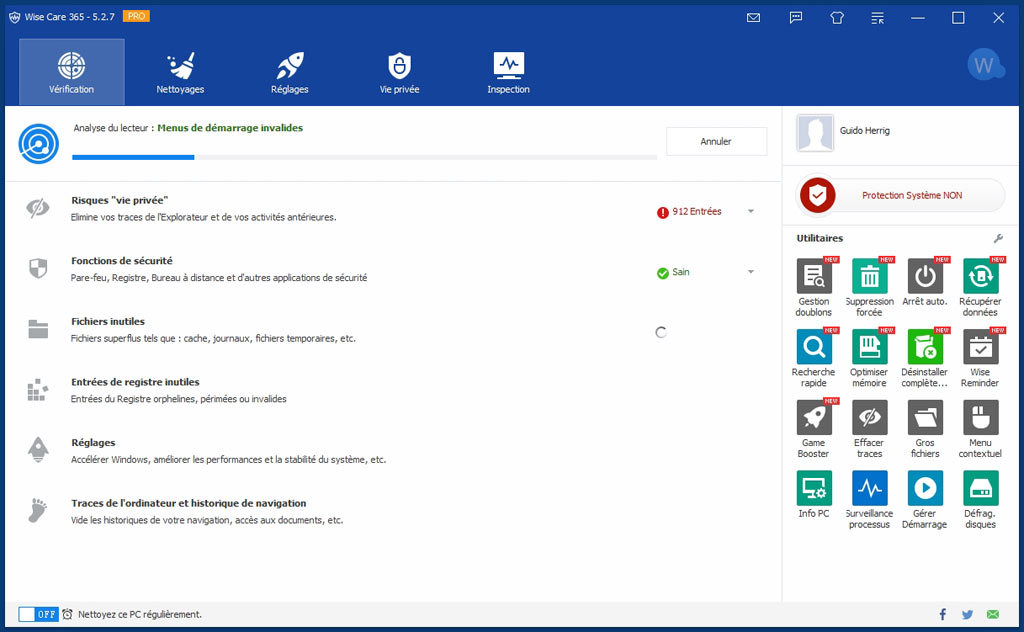
Task: Cancel the scan with Annuler
Action: (716, 141)
